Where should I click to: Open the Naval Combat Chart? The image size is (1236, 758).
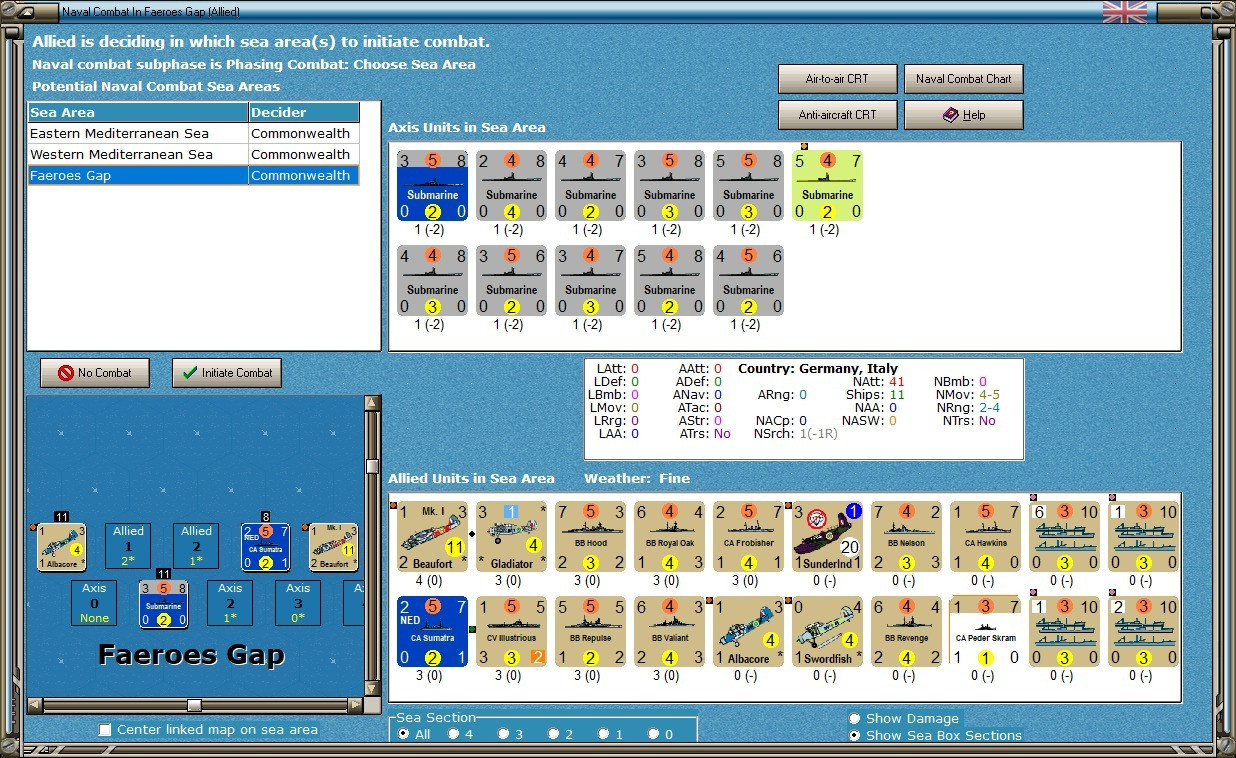pos(964,79)
